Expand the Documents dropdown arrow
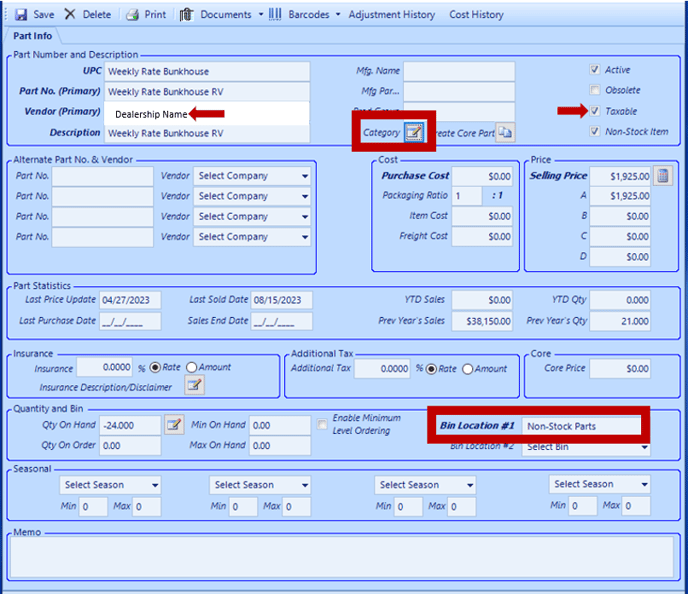This screenshot has width=688, height=594. pyautogui.click(x=261, y=14)
